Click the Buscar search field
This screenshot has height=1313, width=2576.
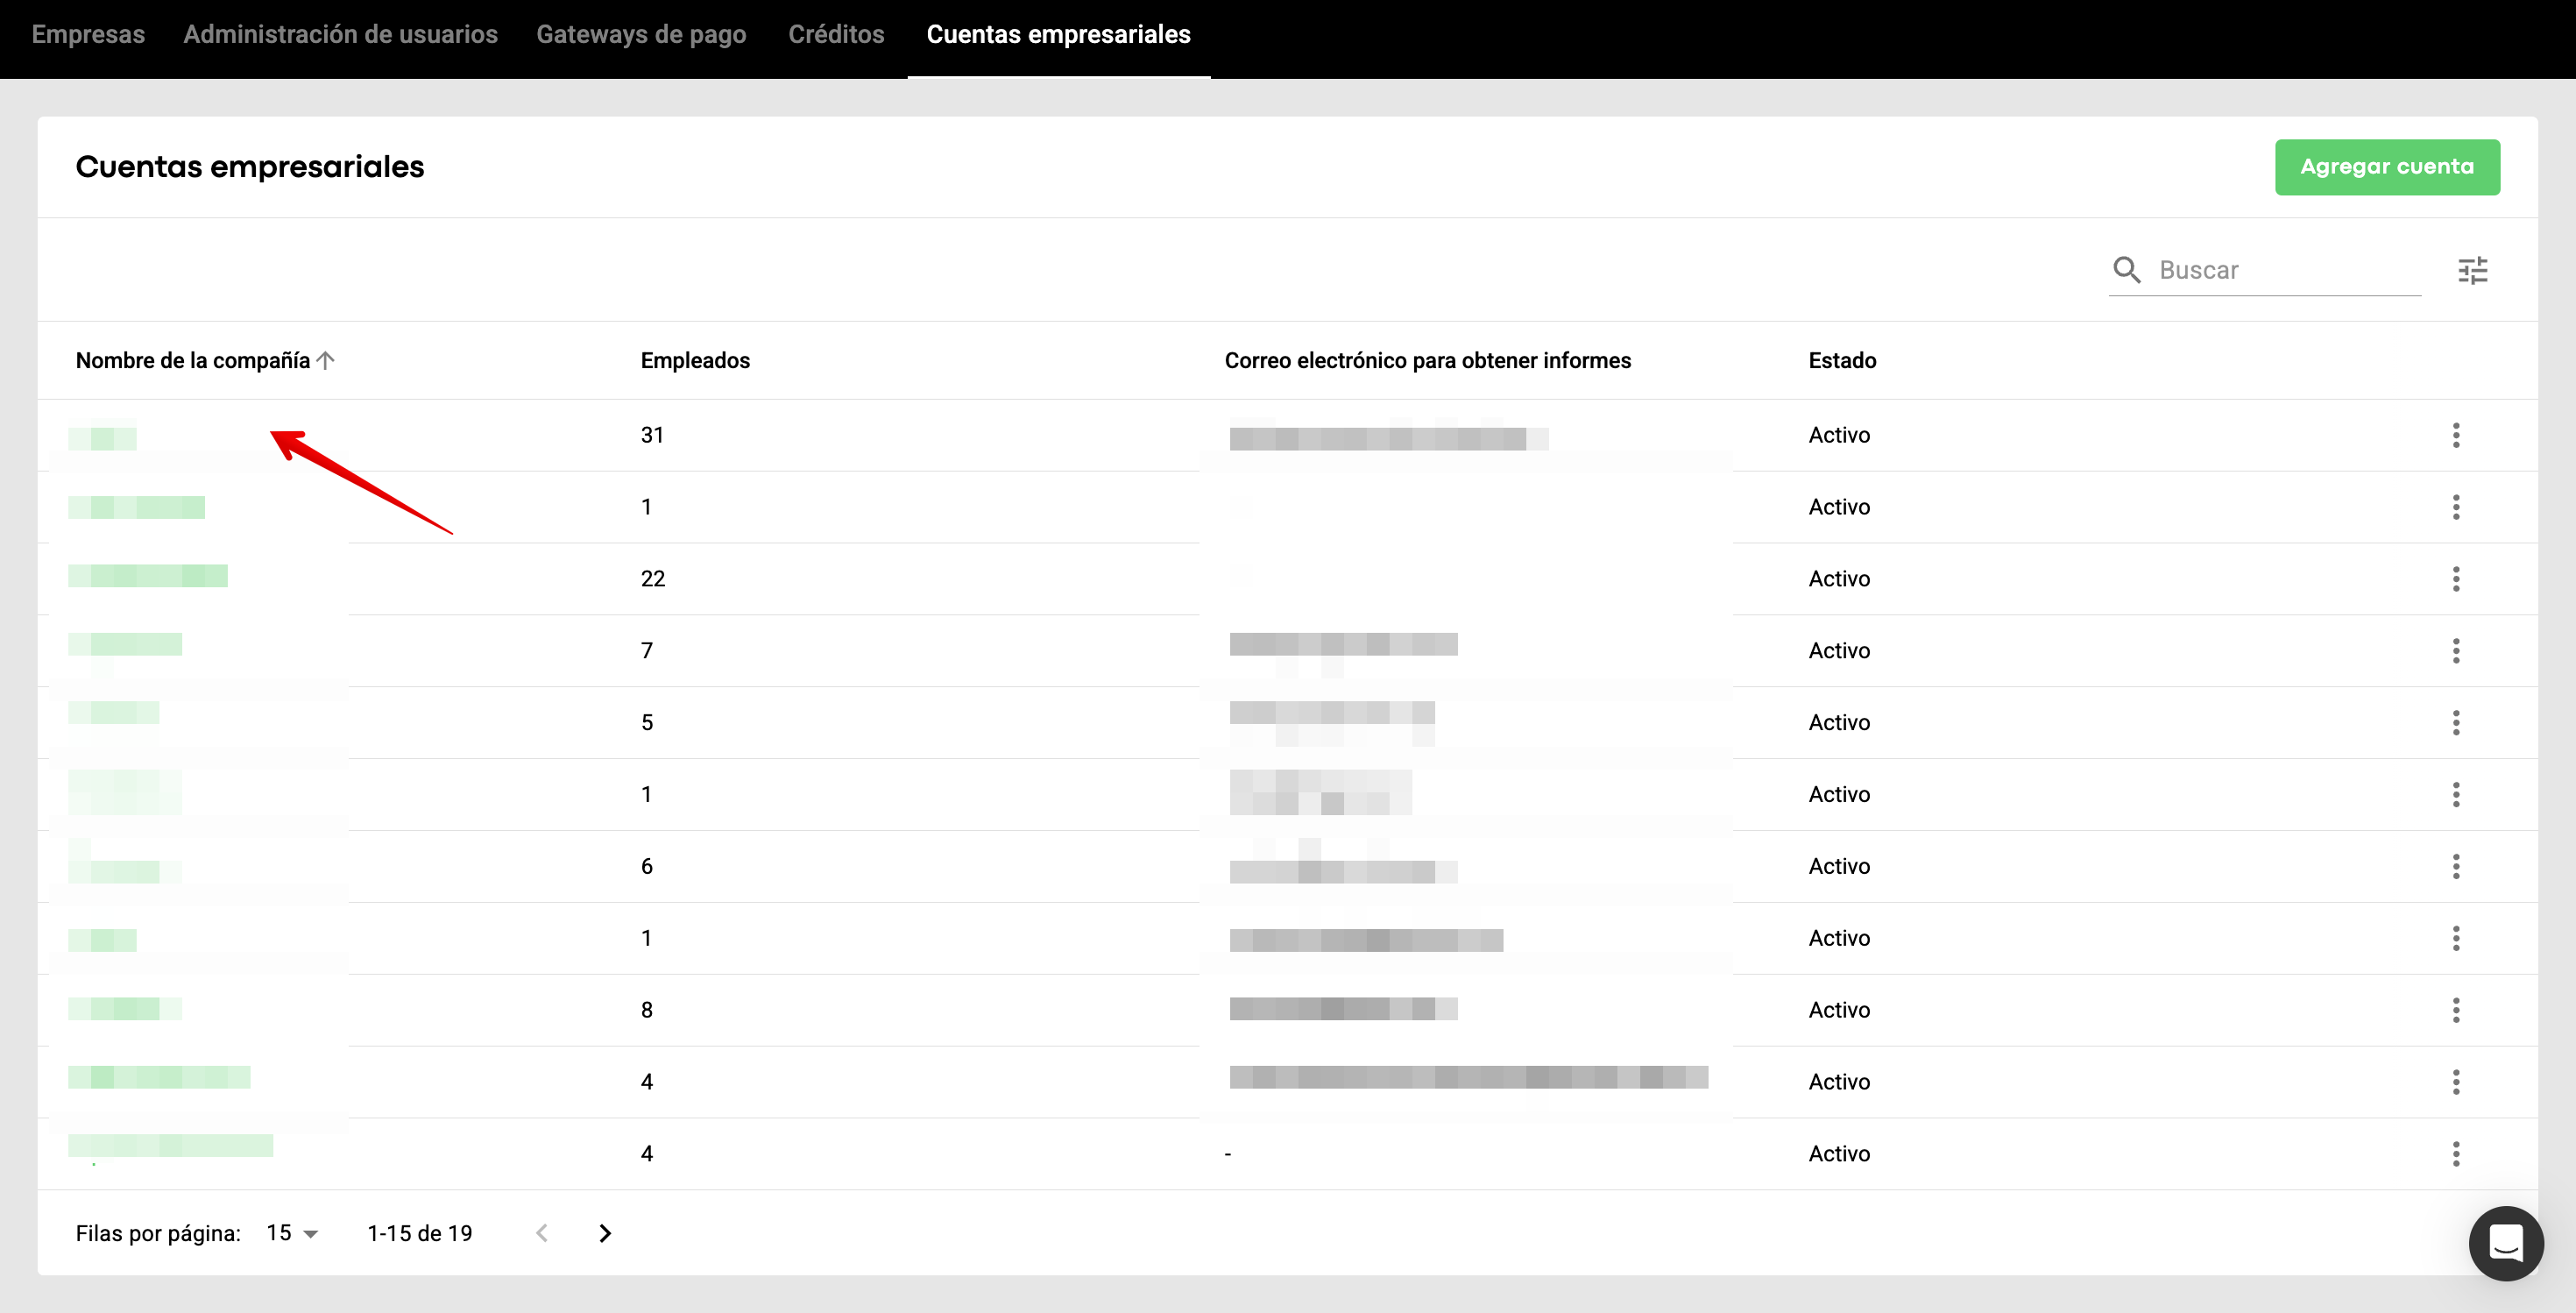[2285, 270]
